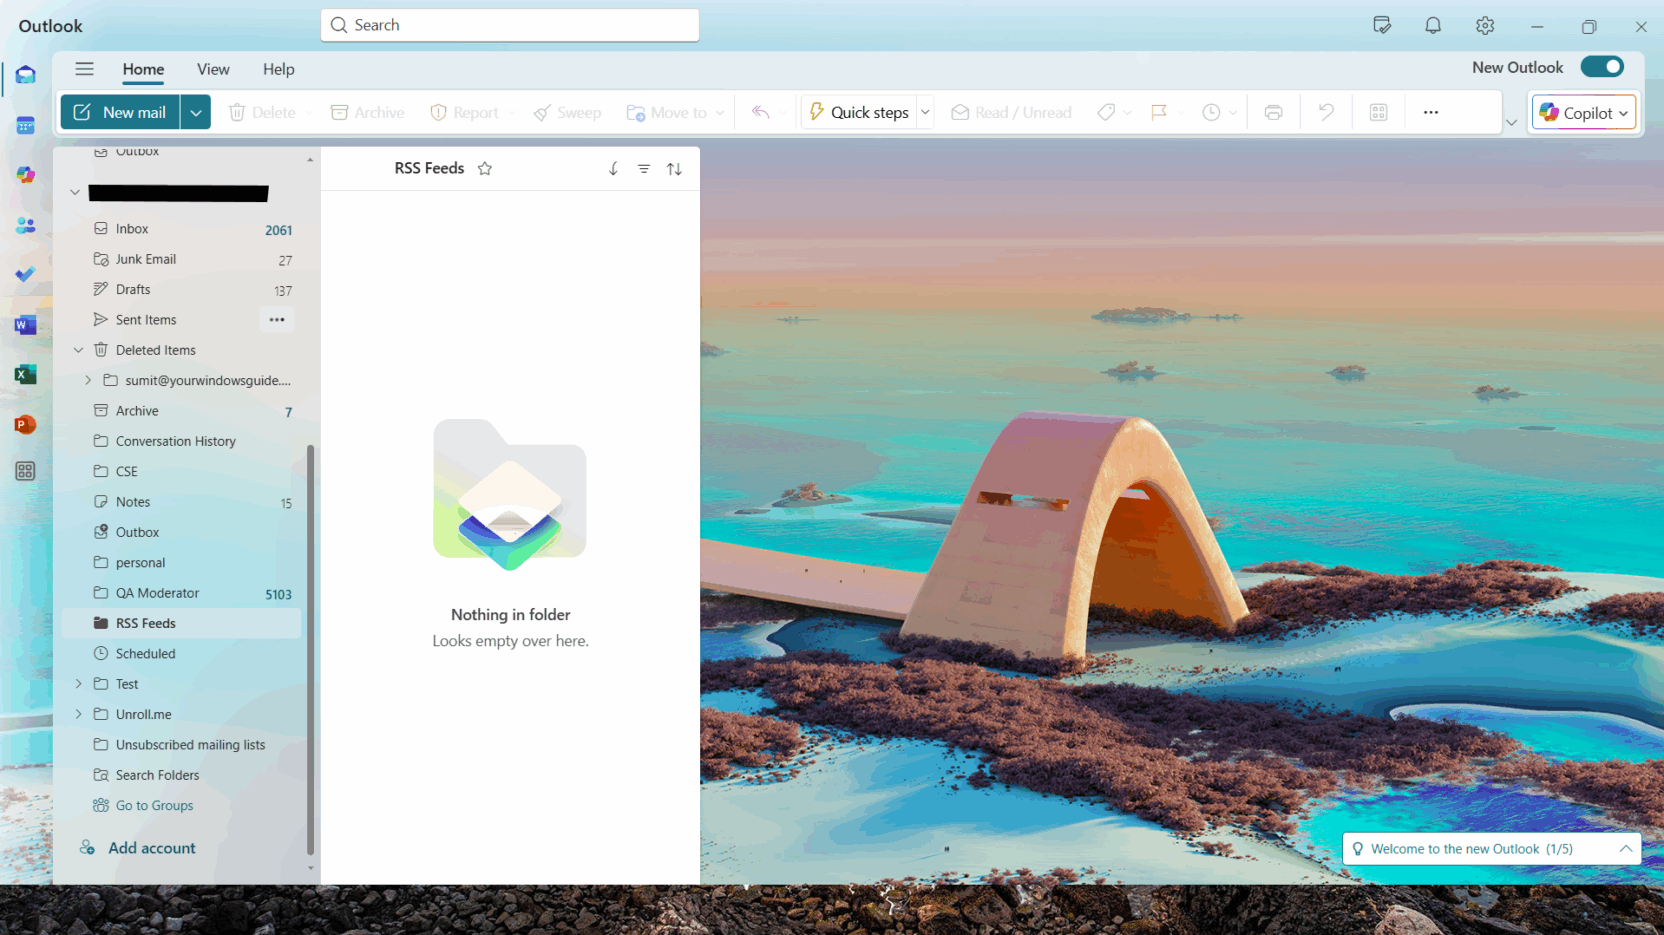Collapse the Deleted Items folder
The width and height of the screenshot is (1664, 935).
tap(78, 349)
